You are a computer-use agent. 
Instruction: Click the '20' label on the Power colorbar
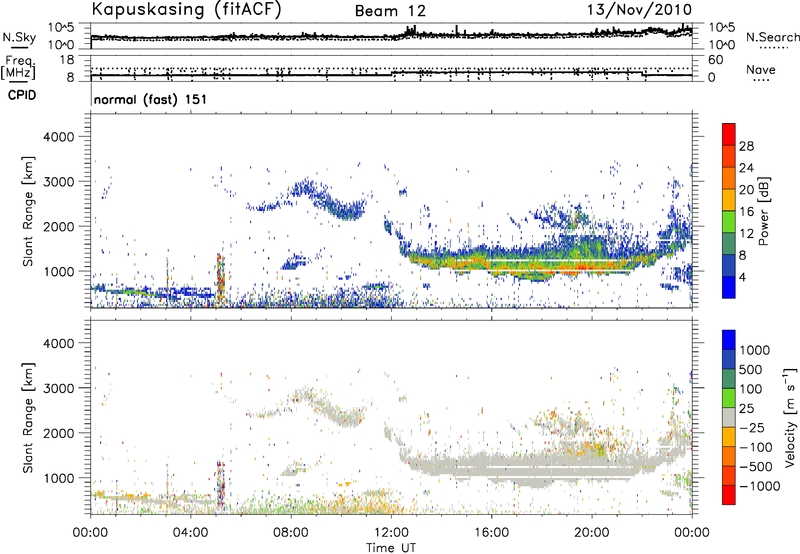746,190
